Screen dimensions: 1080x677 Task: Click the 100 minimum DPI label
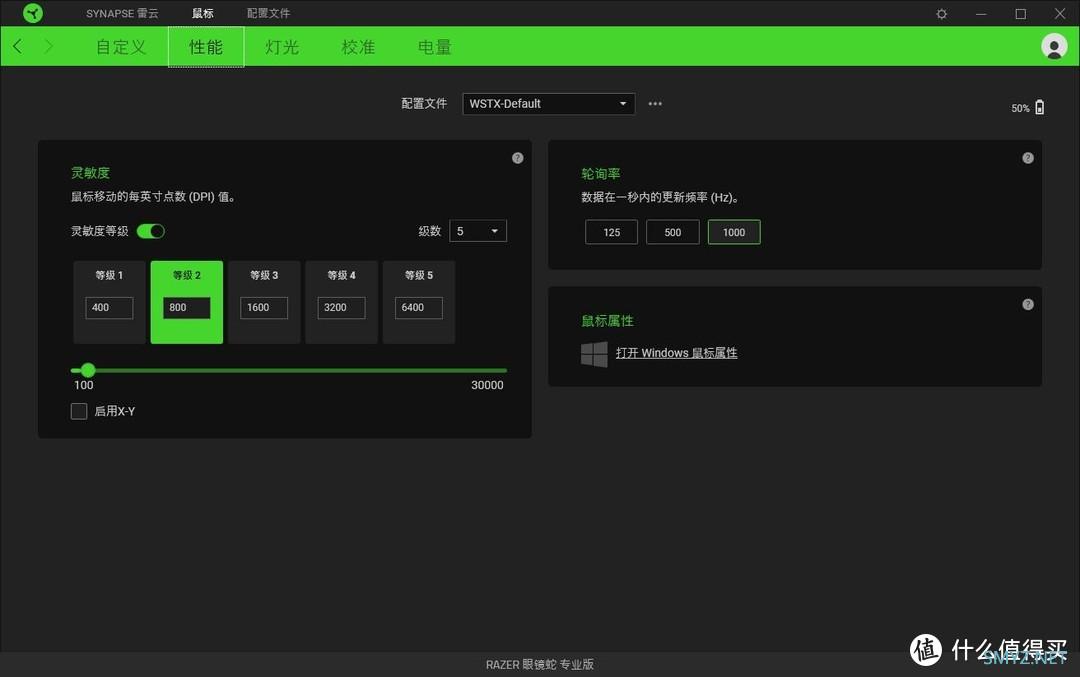pyautogui.click(x=83, y=386)
